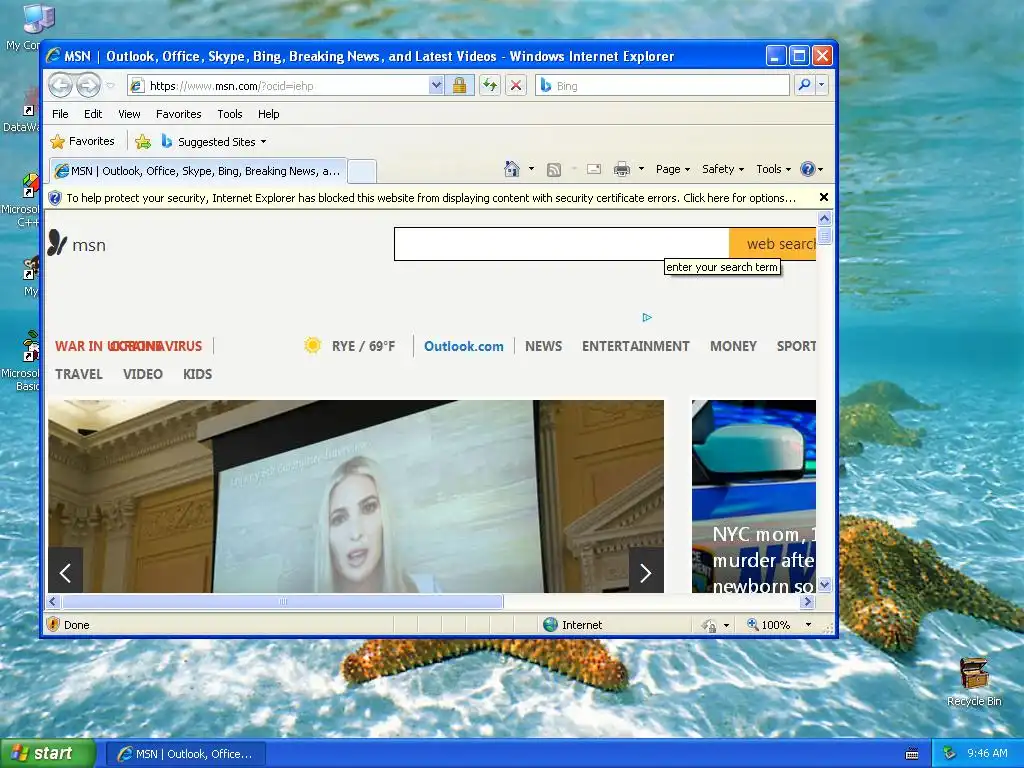Viewport: 1024px width, 768px height.
Task: Dismiss the information bar with X
Action: coord(824,197)
